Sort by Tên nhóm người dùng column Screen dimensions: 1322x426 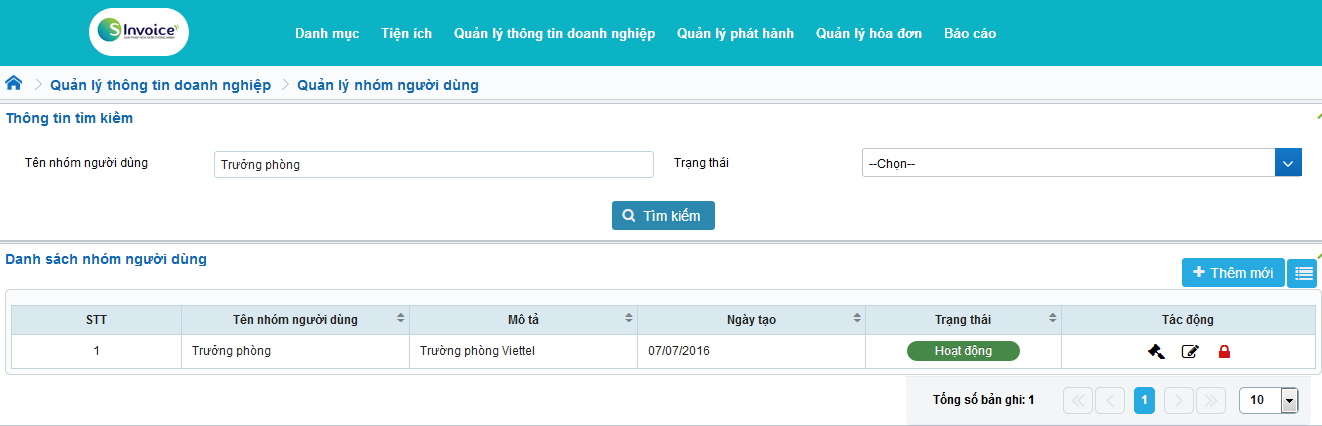pyautogui.click(x=401, y=319)
